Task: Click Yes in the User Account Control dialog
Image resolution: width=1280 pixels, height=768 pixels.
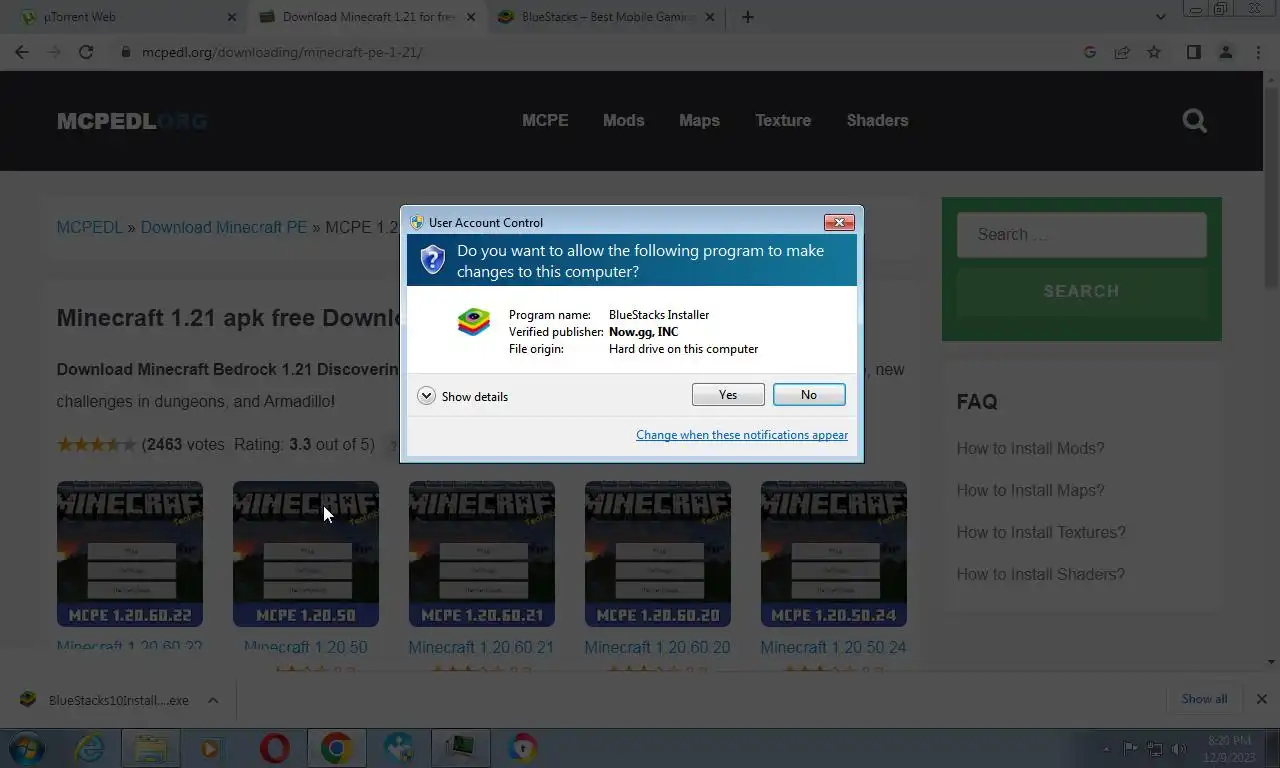Action: (x=728, y=395)
